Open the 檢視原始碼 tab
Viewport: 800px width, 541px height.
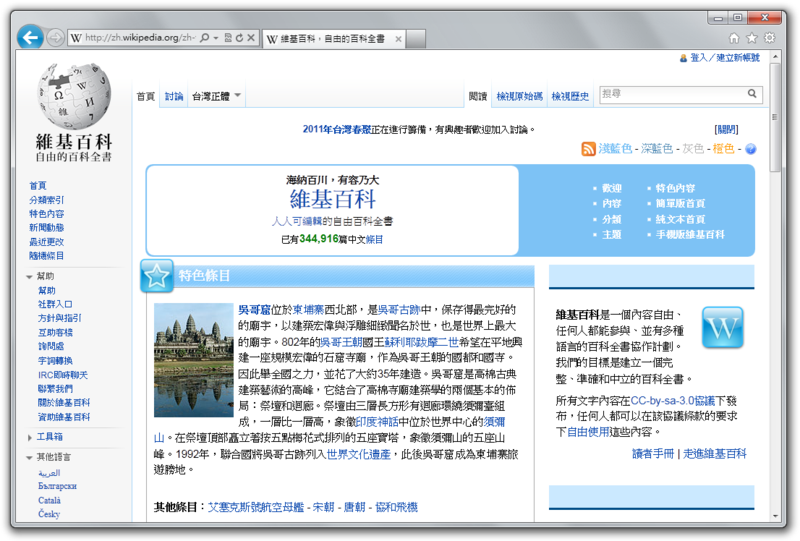tap(519, 96)
